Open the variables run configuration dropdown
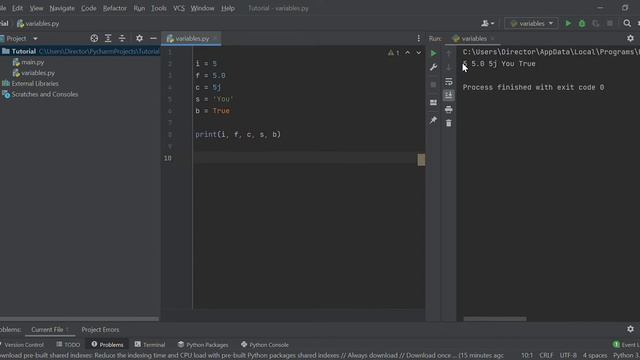 531,24
